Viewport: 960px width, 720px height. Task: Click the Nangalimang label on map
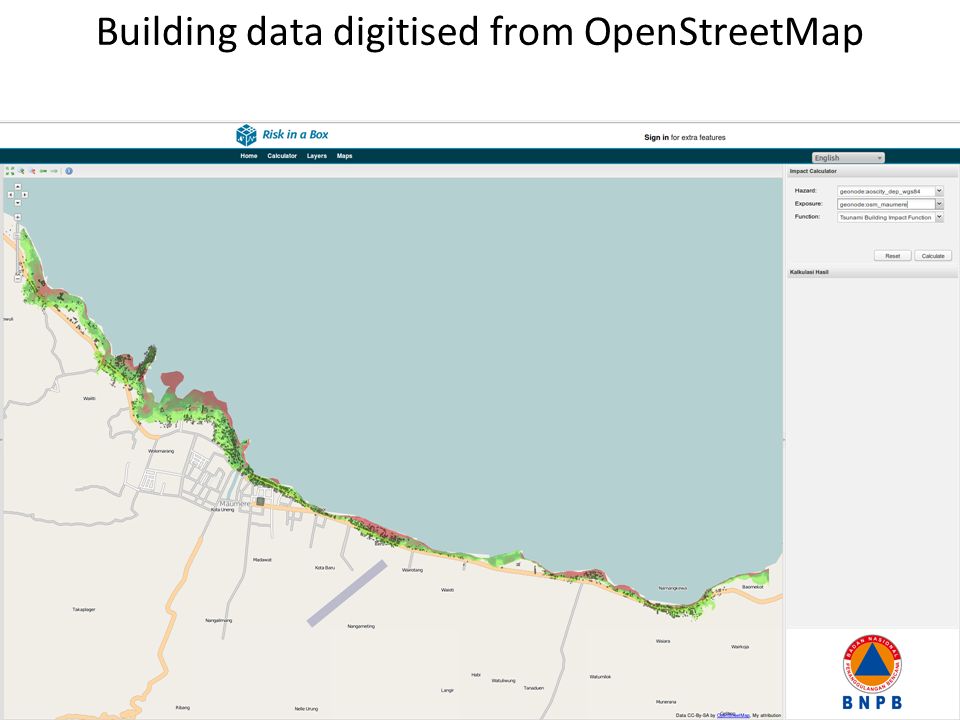(219, 620)
